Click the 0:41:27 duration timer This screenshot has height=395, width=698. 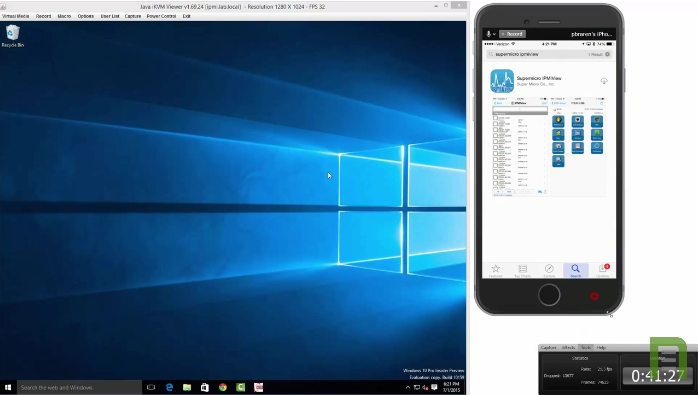click(657, 376)
